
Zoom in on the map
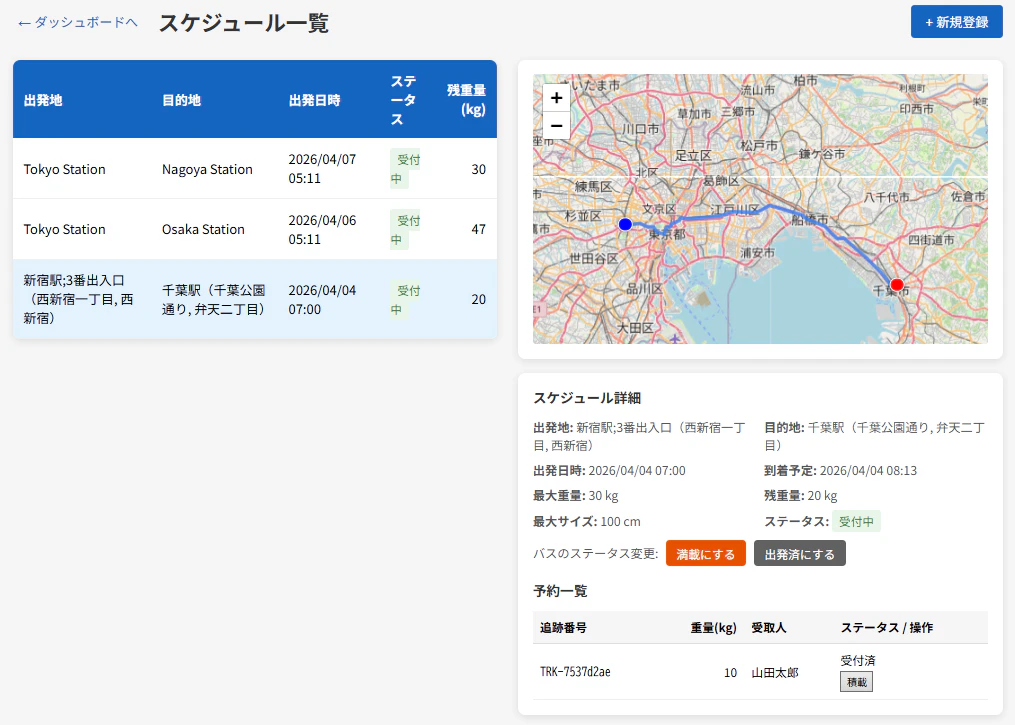point(556,98)
